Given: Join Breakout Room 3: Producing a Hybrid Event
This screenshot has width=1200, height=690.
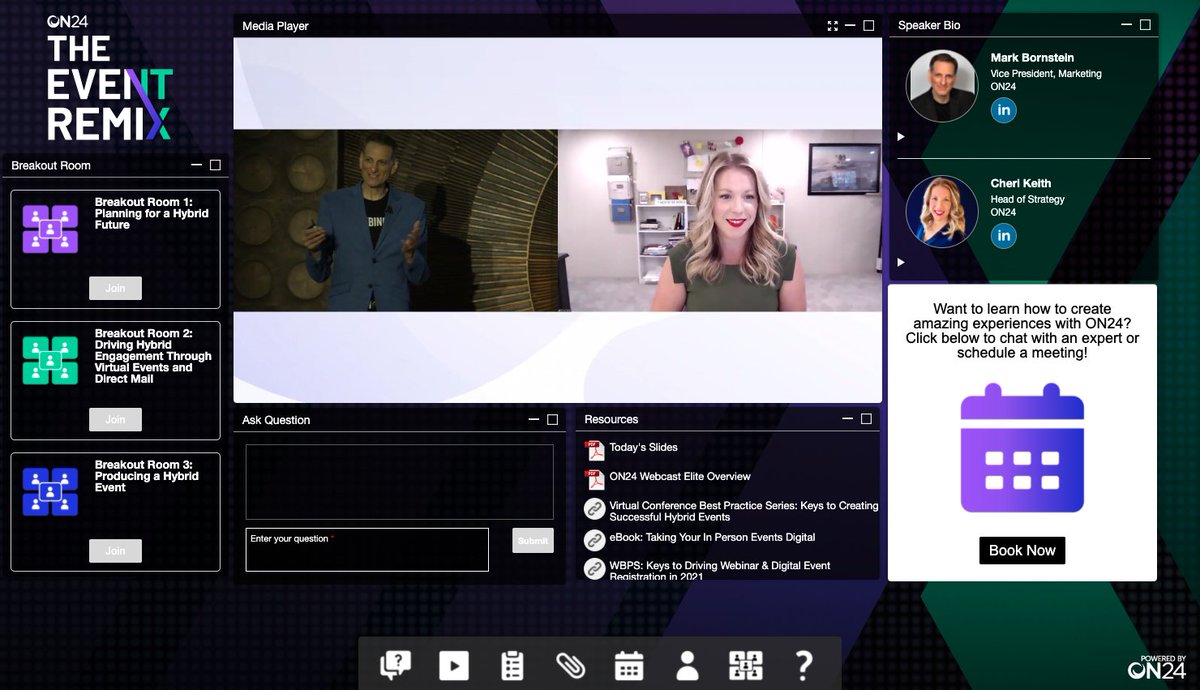Looking at the screenshot, I should (x=115, y=550).
